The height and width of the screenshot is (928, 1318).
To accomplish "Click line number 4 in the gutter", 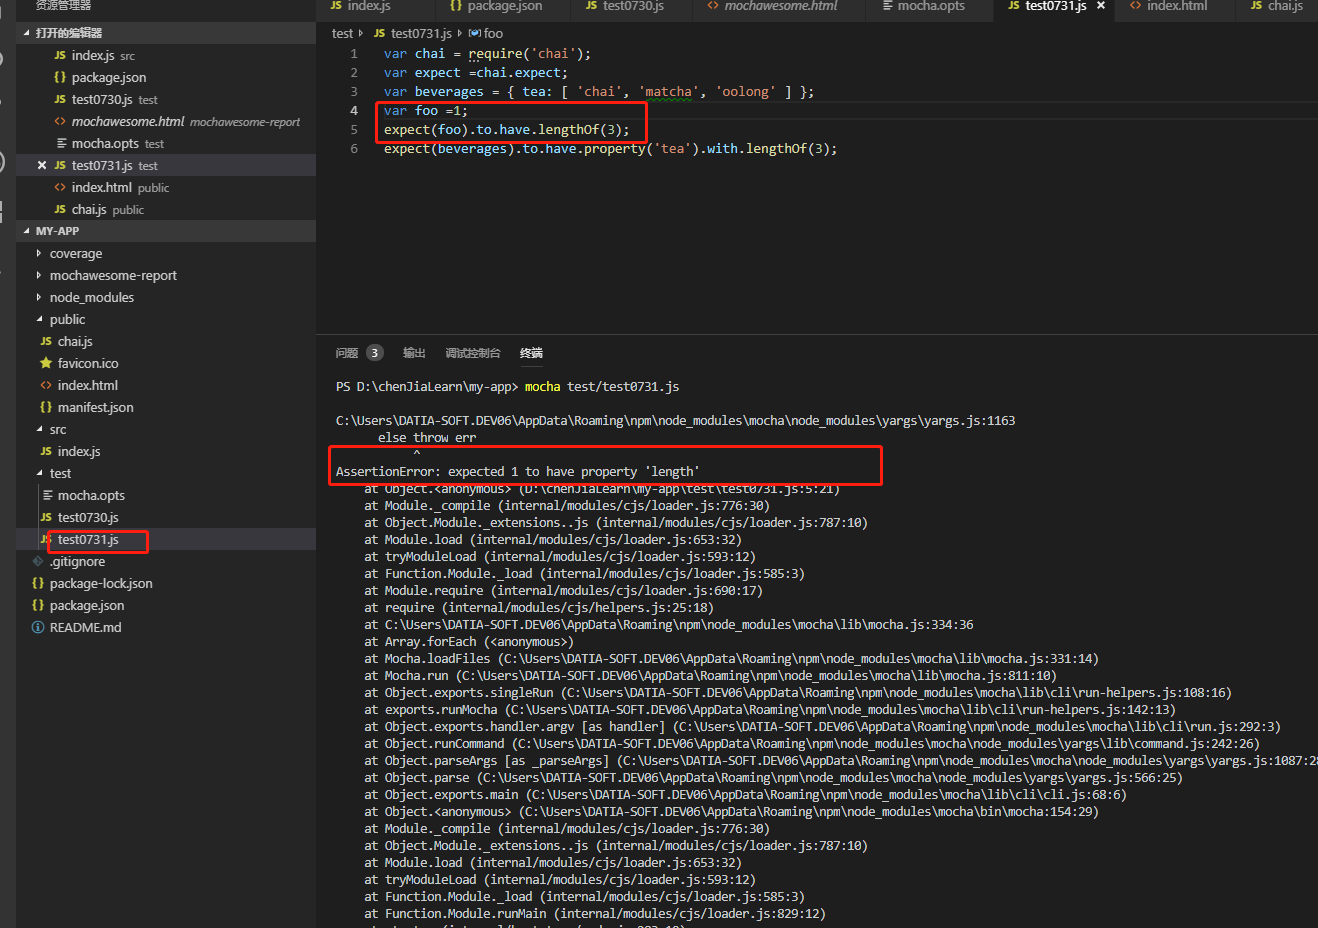I will pos(354,111).
